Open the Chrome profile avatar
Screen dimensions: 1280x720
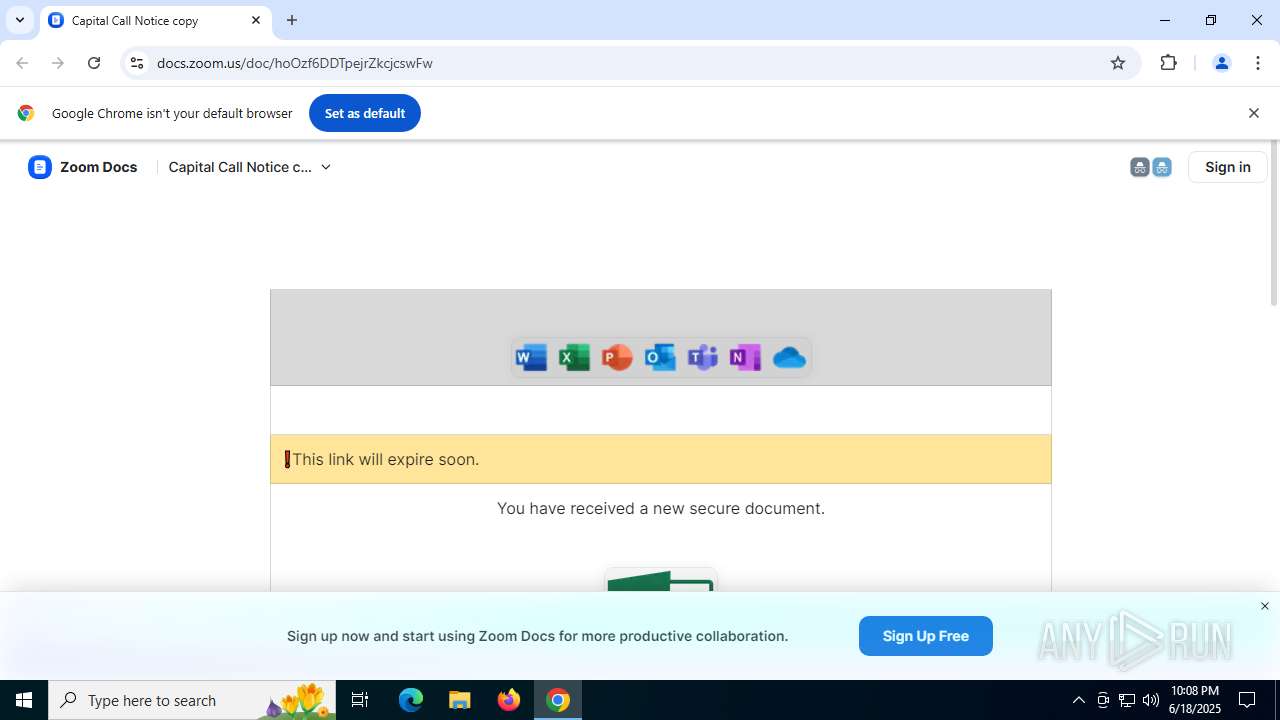click(x=1221, y=63)
